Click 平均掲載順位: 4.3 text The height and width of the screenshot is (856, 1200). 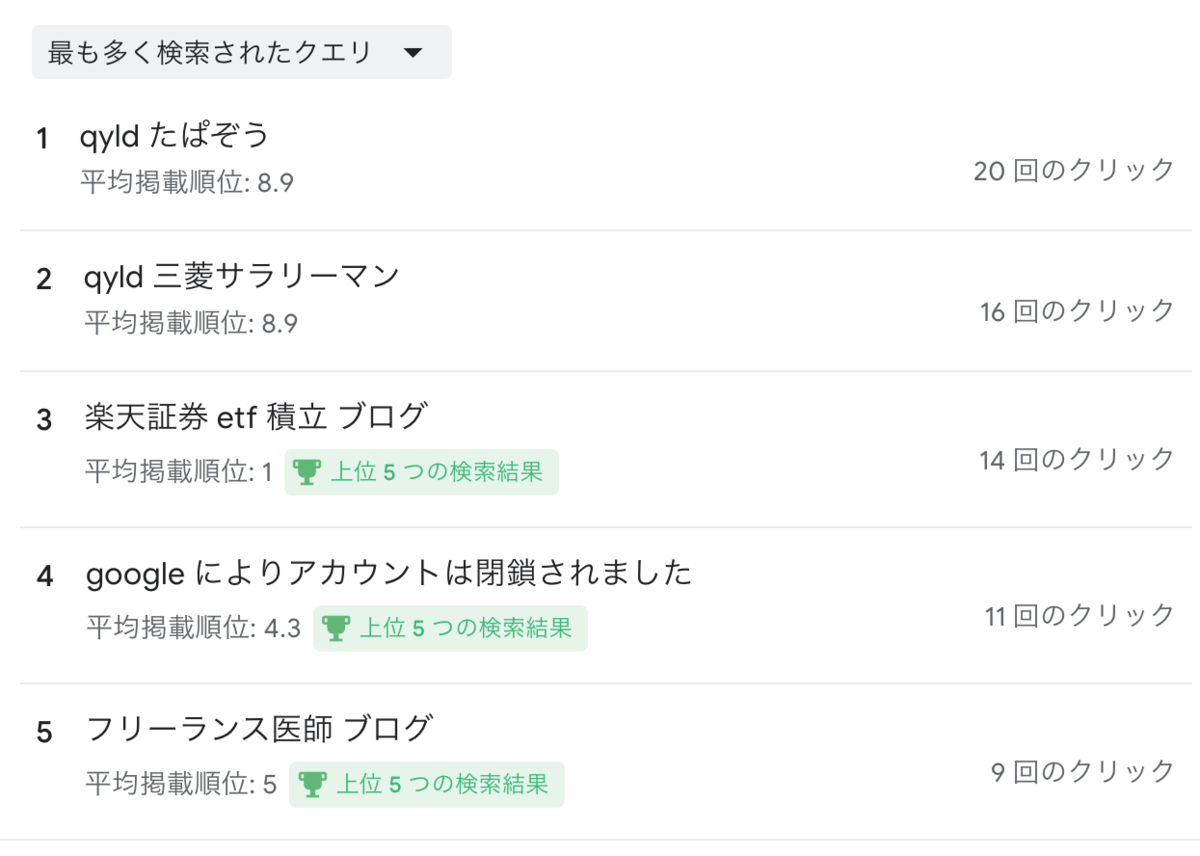[x=193, y=628]
